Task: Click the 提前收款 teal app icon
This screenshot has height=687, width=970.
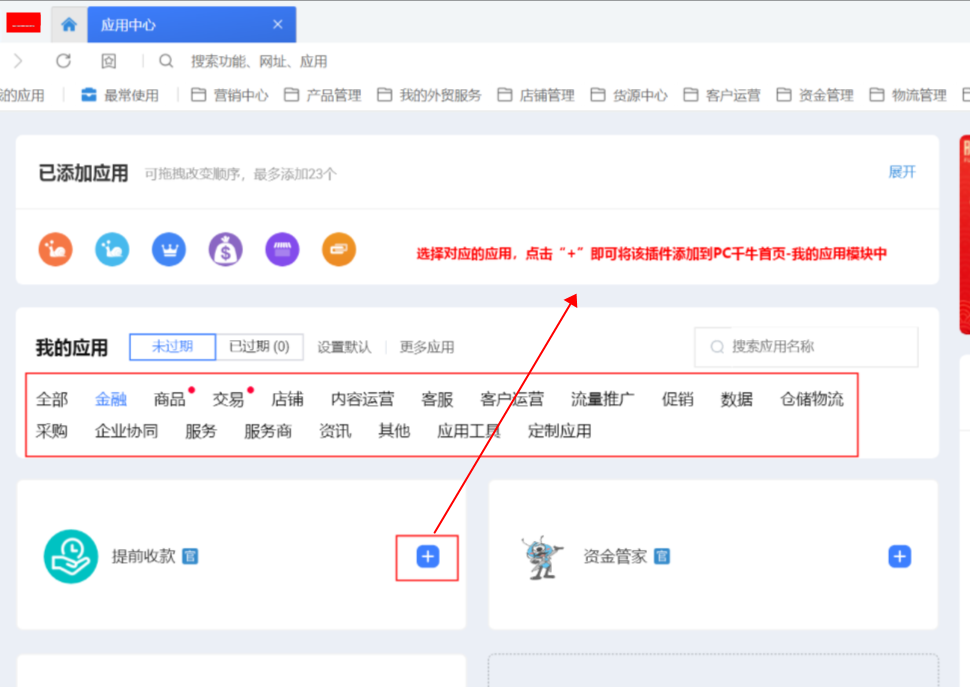Action: click(x=71, y=556)
